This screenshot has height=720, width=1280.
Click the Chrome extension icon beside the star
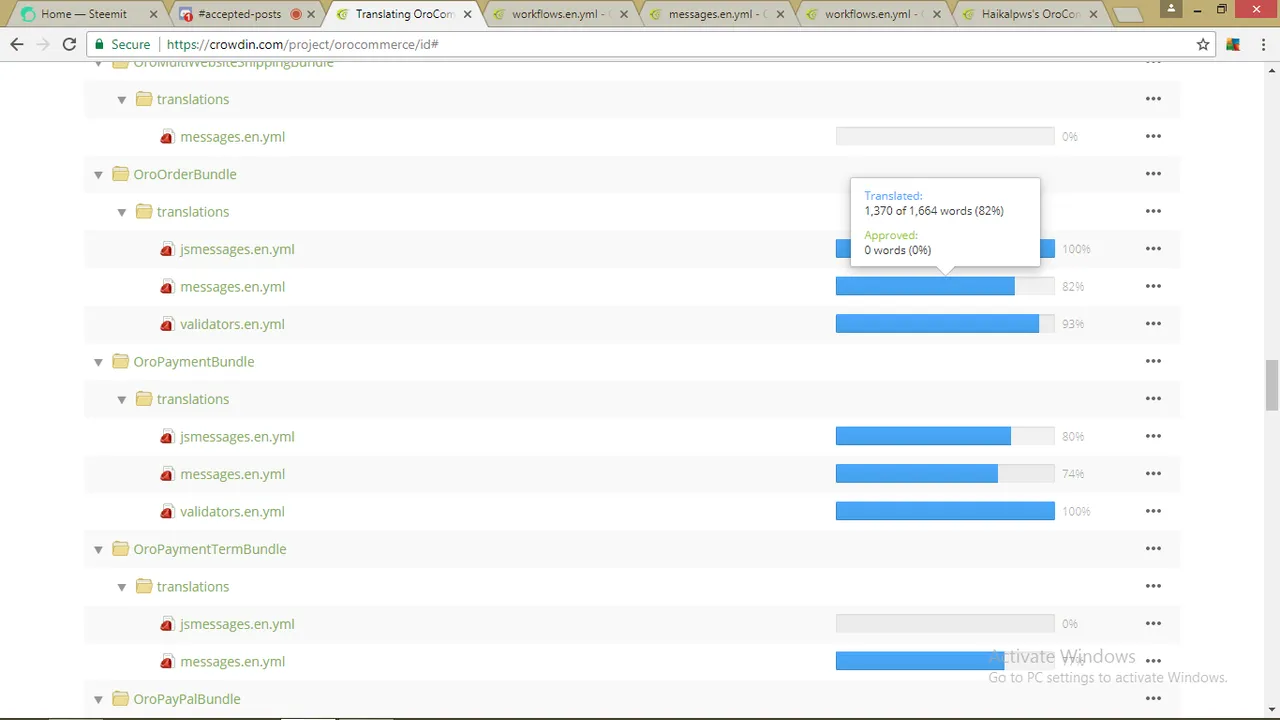1233,44
